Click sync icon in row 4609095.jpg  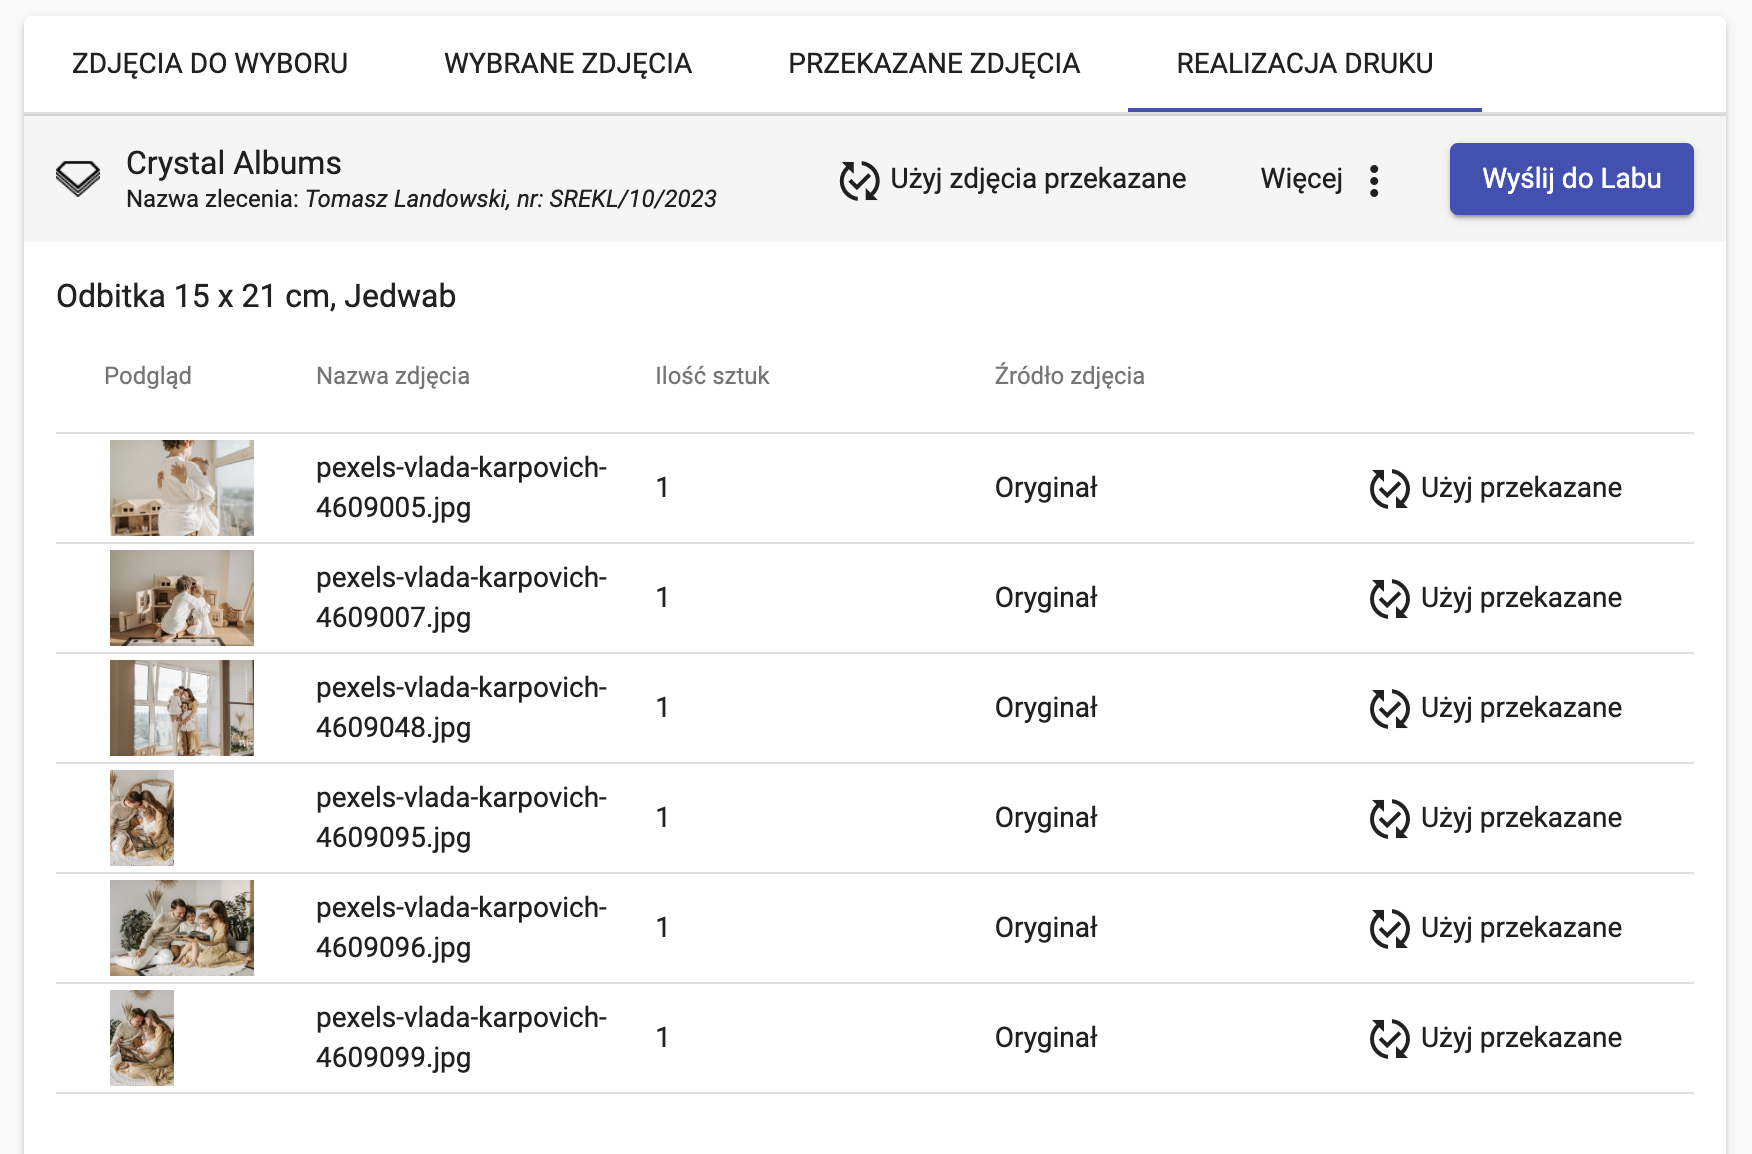(x=1389, y=819)
